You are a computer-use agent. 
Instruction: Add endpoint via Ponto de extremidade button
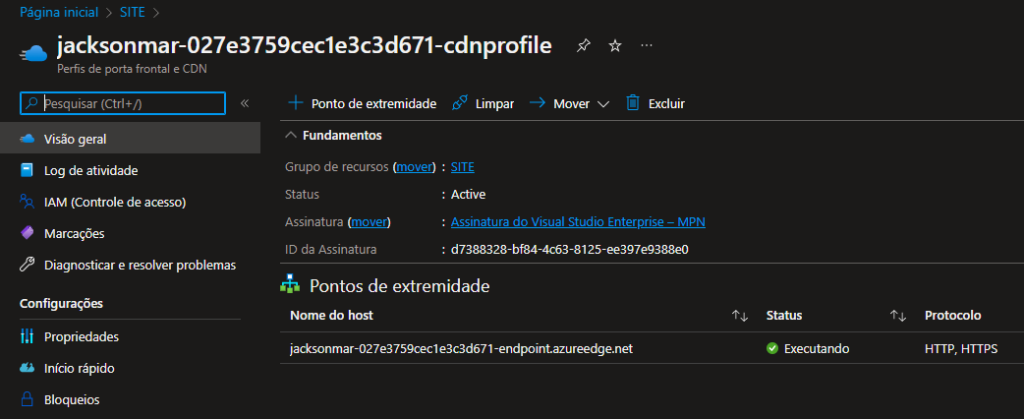[362, 104]
